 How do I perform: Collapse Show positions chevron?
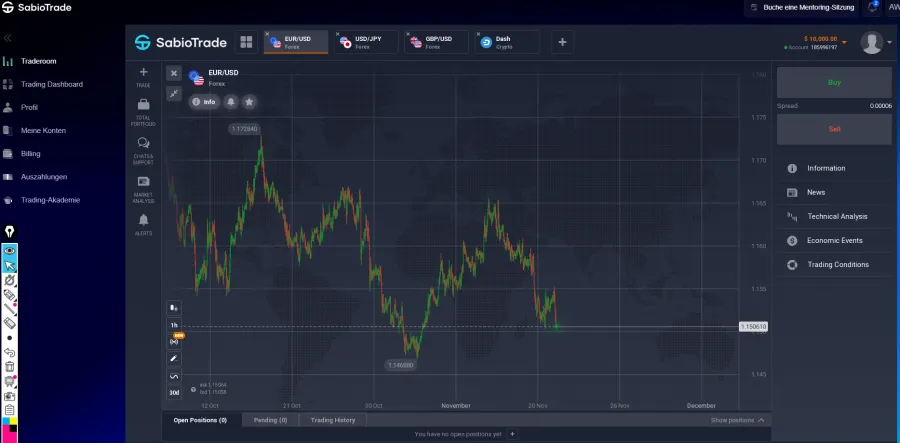click(x=761, y=421)
